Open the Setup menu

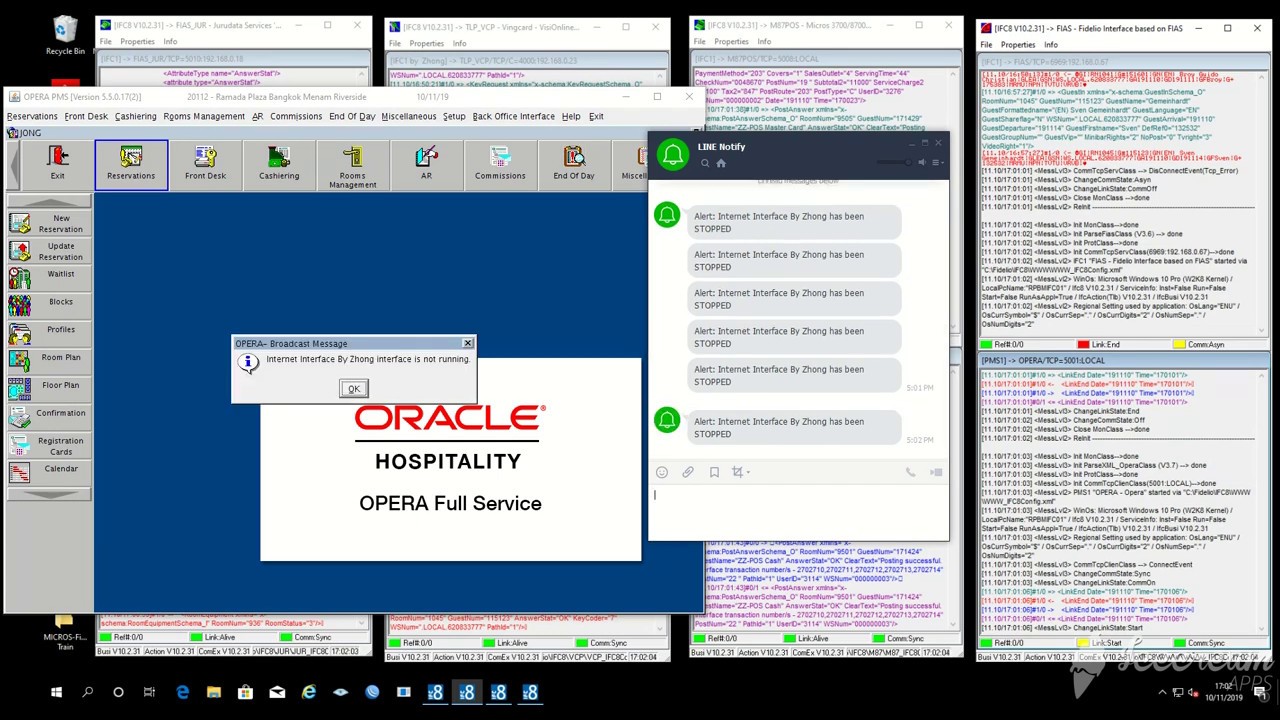click(x=454, y=116)
